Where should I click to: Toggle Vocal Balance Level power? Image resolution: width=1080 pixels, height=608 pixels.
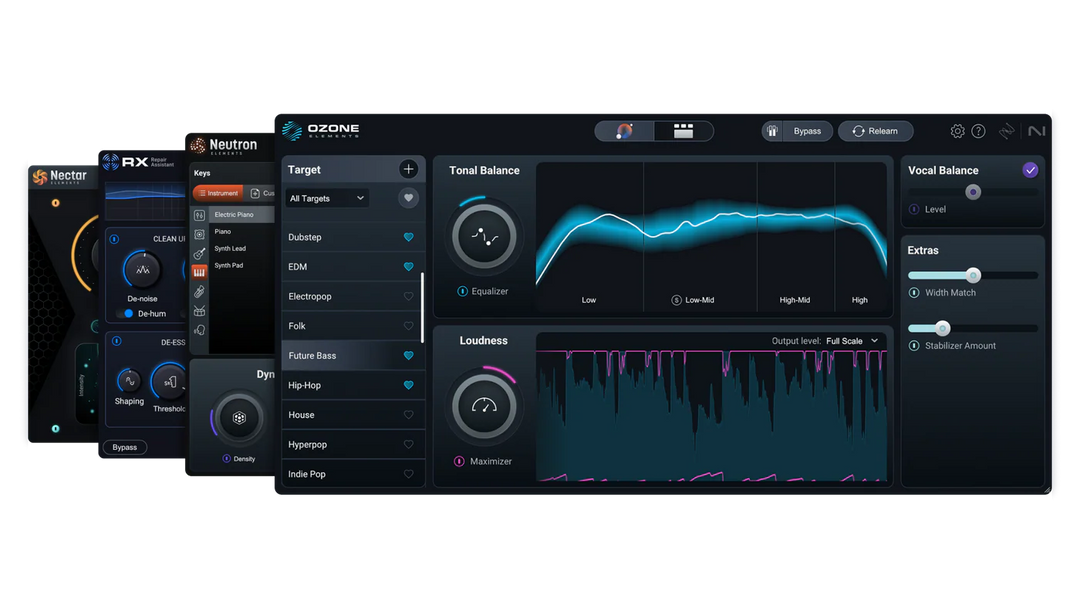(x=914, y=209)
